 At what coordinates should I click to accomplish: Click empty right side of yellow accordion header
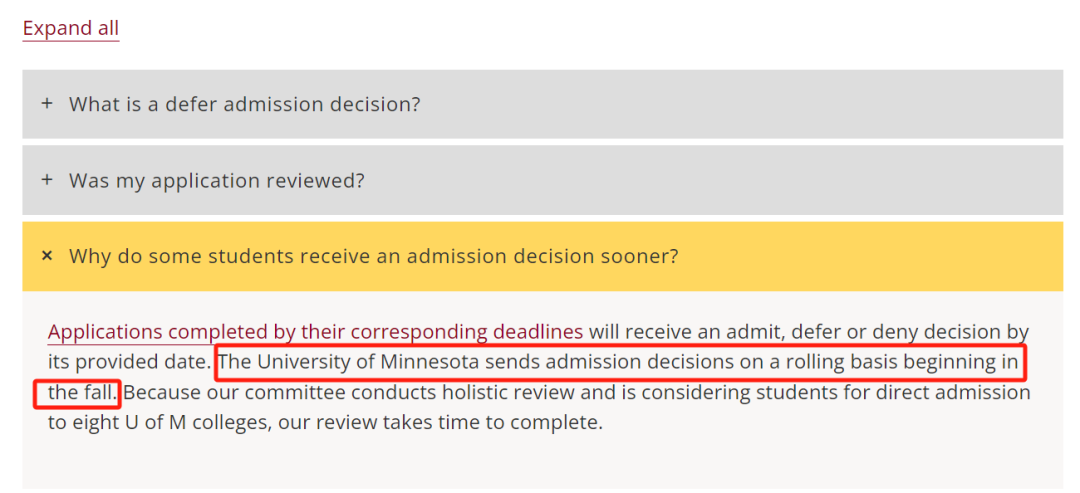point(870,256)
